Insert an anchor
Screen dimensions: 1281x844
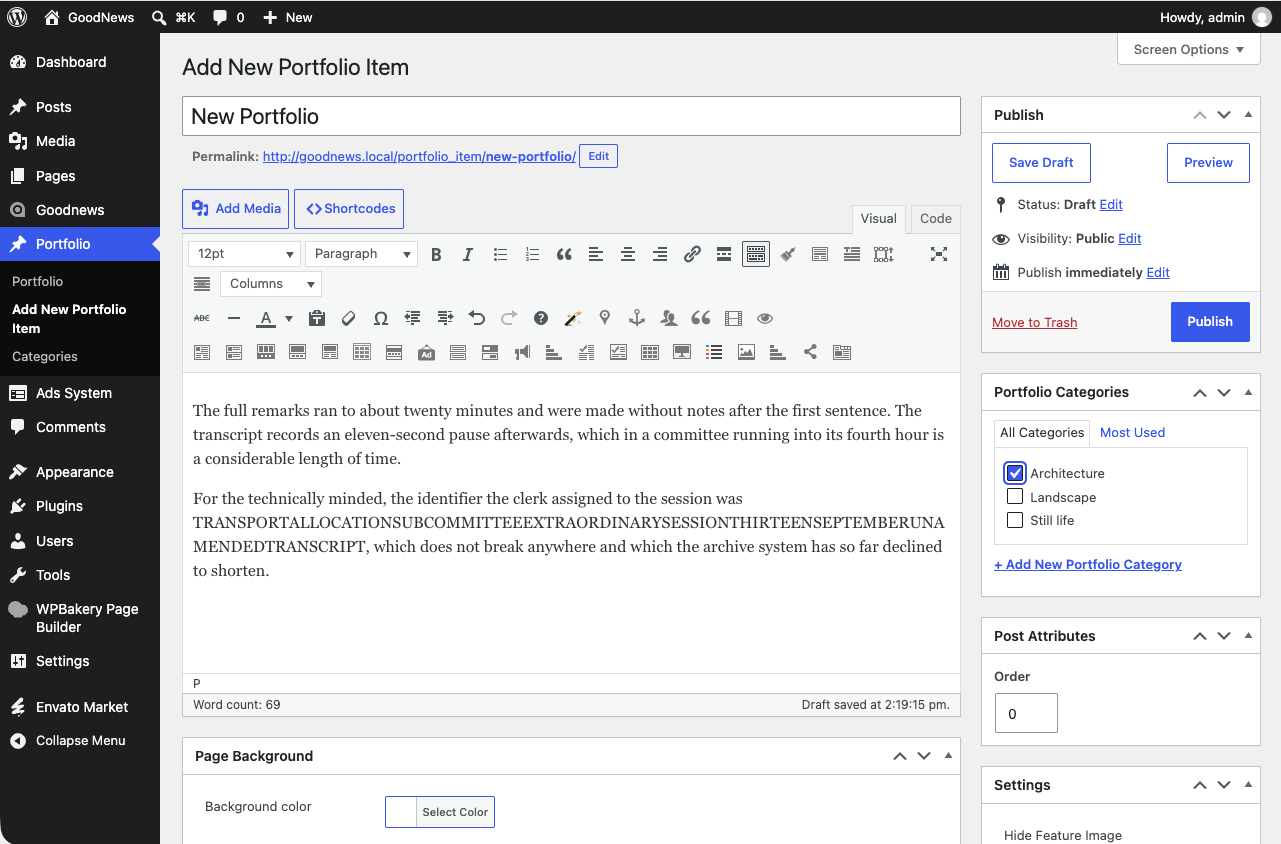pyautogui.click(x=637, y=318)
